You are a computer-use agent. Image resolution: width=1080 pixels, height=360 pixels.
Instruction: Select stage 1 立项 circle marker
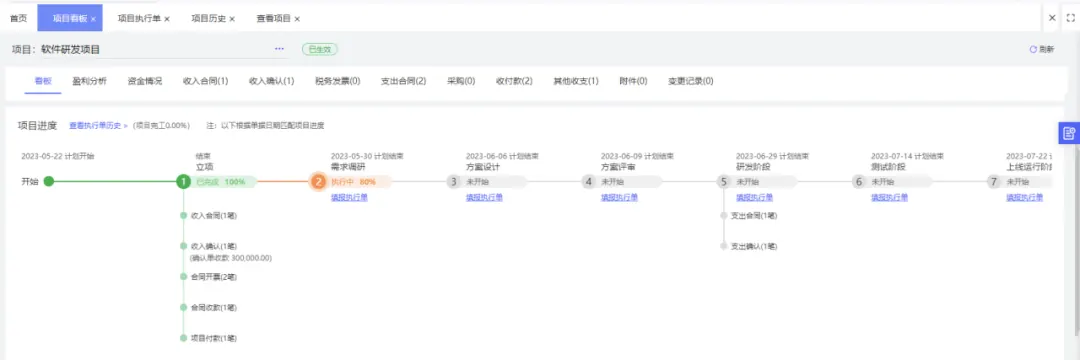[x=183, y=182]
